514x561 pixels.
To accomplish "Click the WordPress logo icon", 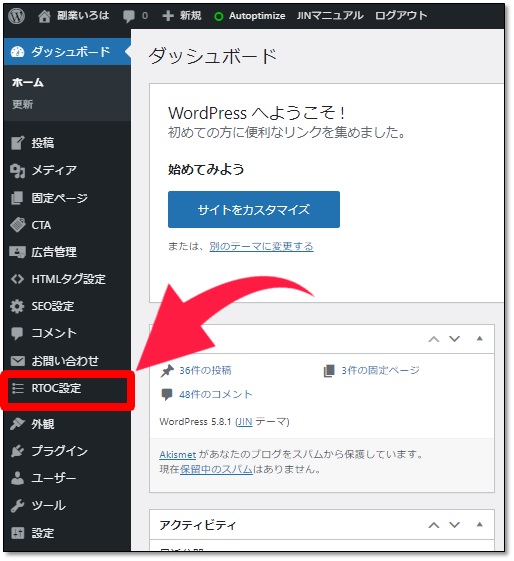I will pos(16,16).
